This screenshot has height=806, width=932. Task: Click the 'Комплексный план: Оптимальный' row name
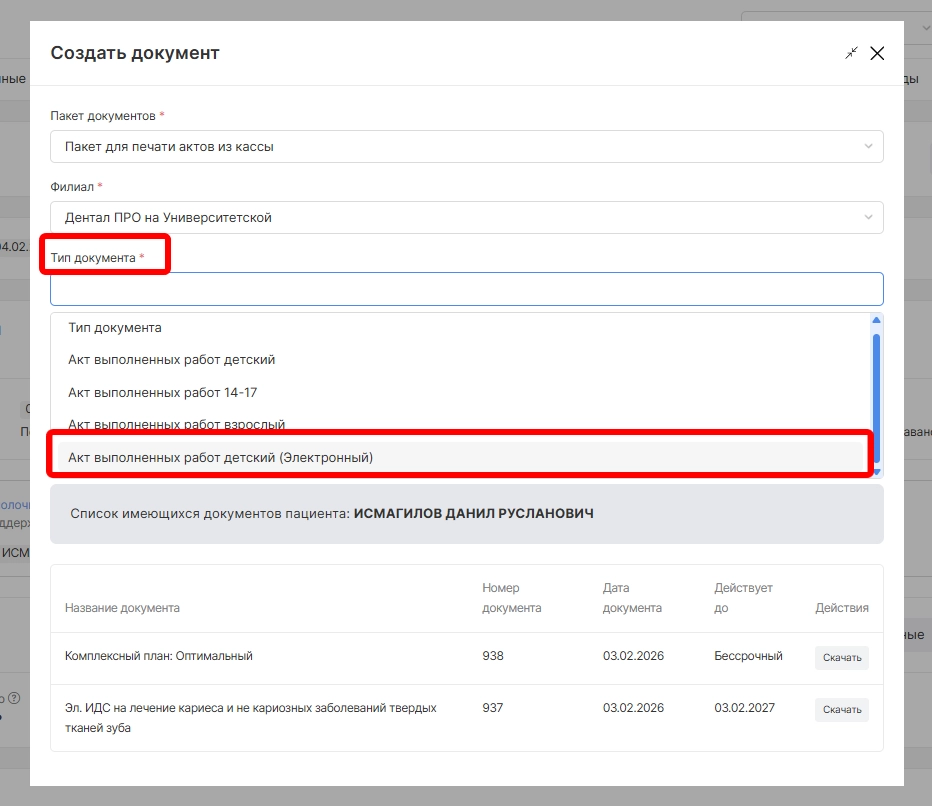click(x=159, y=657)
